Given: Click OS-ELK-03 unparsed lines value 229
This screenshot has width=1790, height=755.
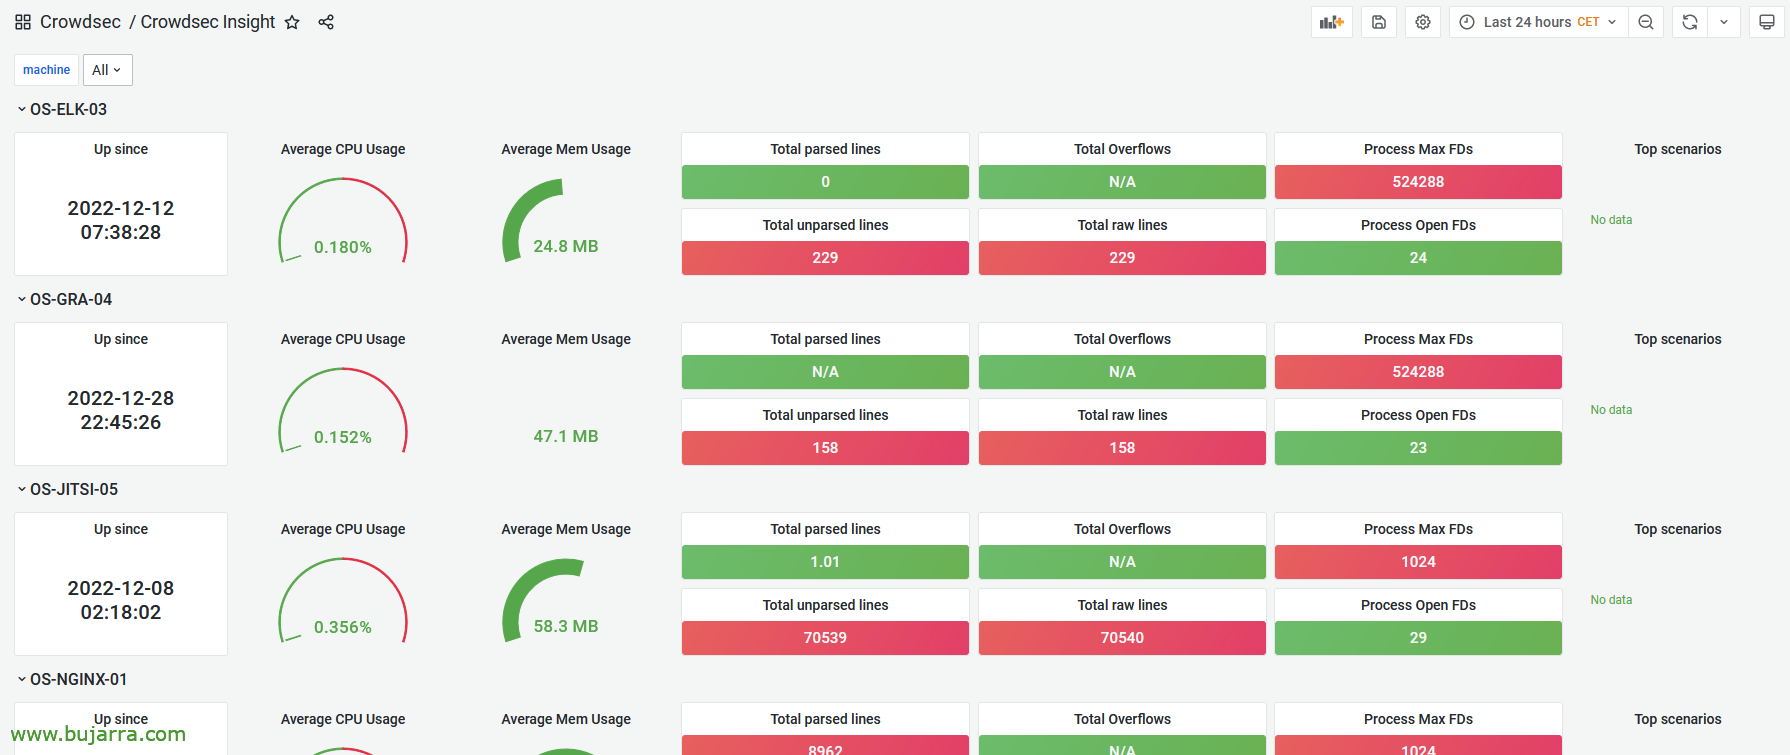Looking at the screenshot, I should (825, 258).
